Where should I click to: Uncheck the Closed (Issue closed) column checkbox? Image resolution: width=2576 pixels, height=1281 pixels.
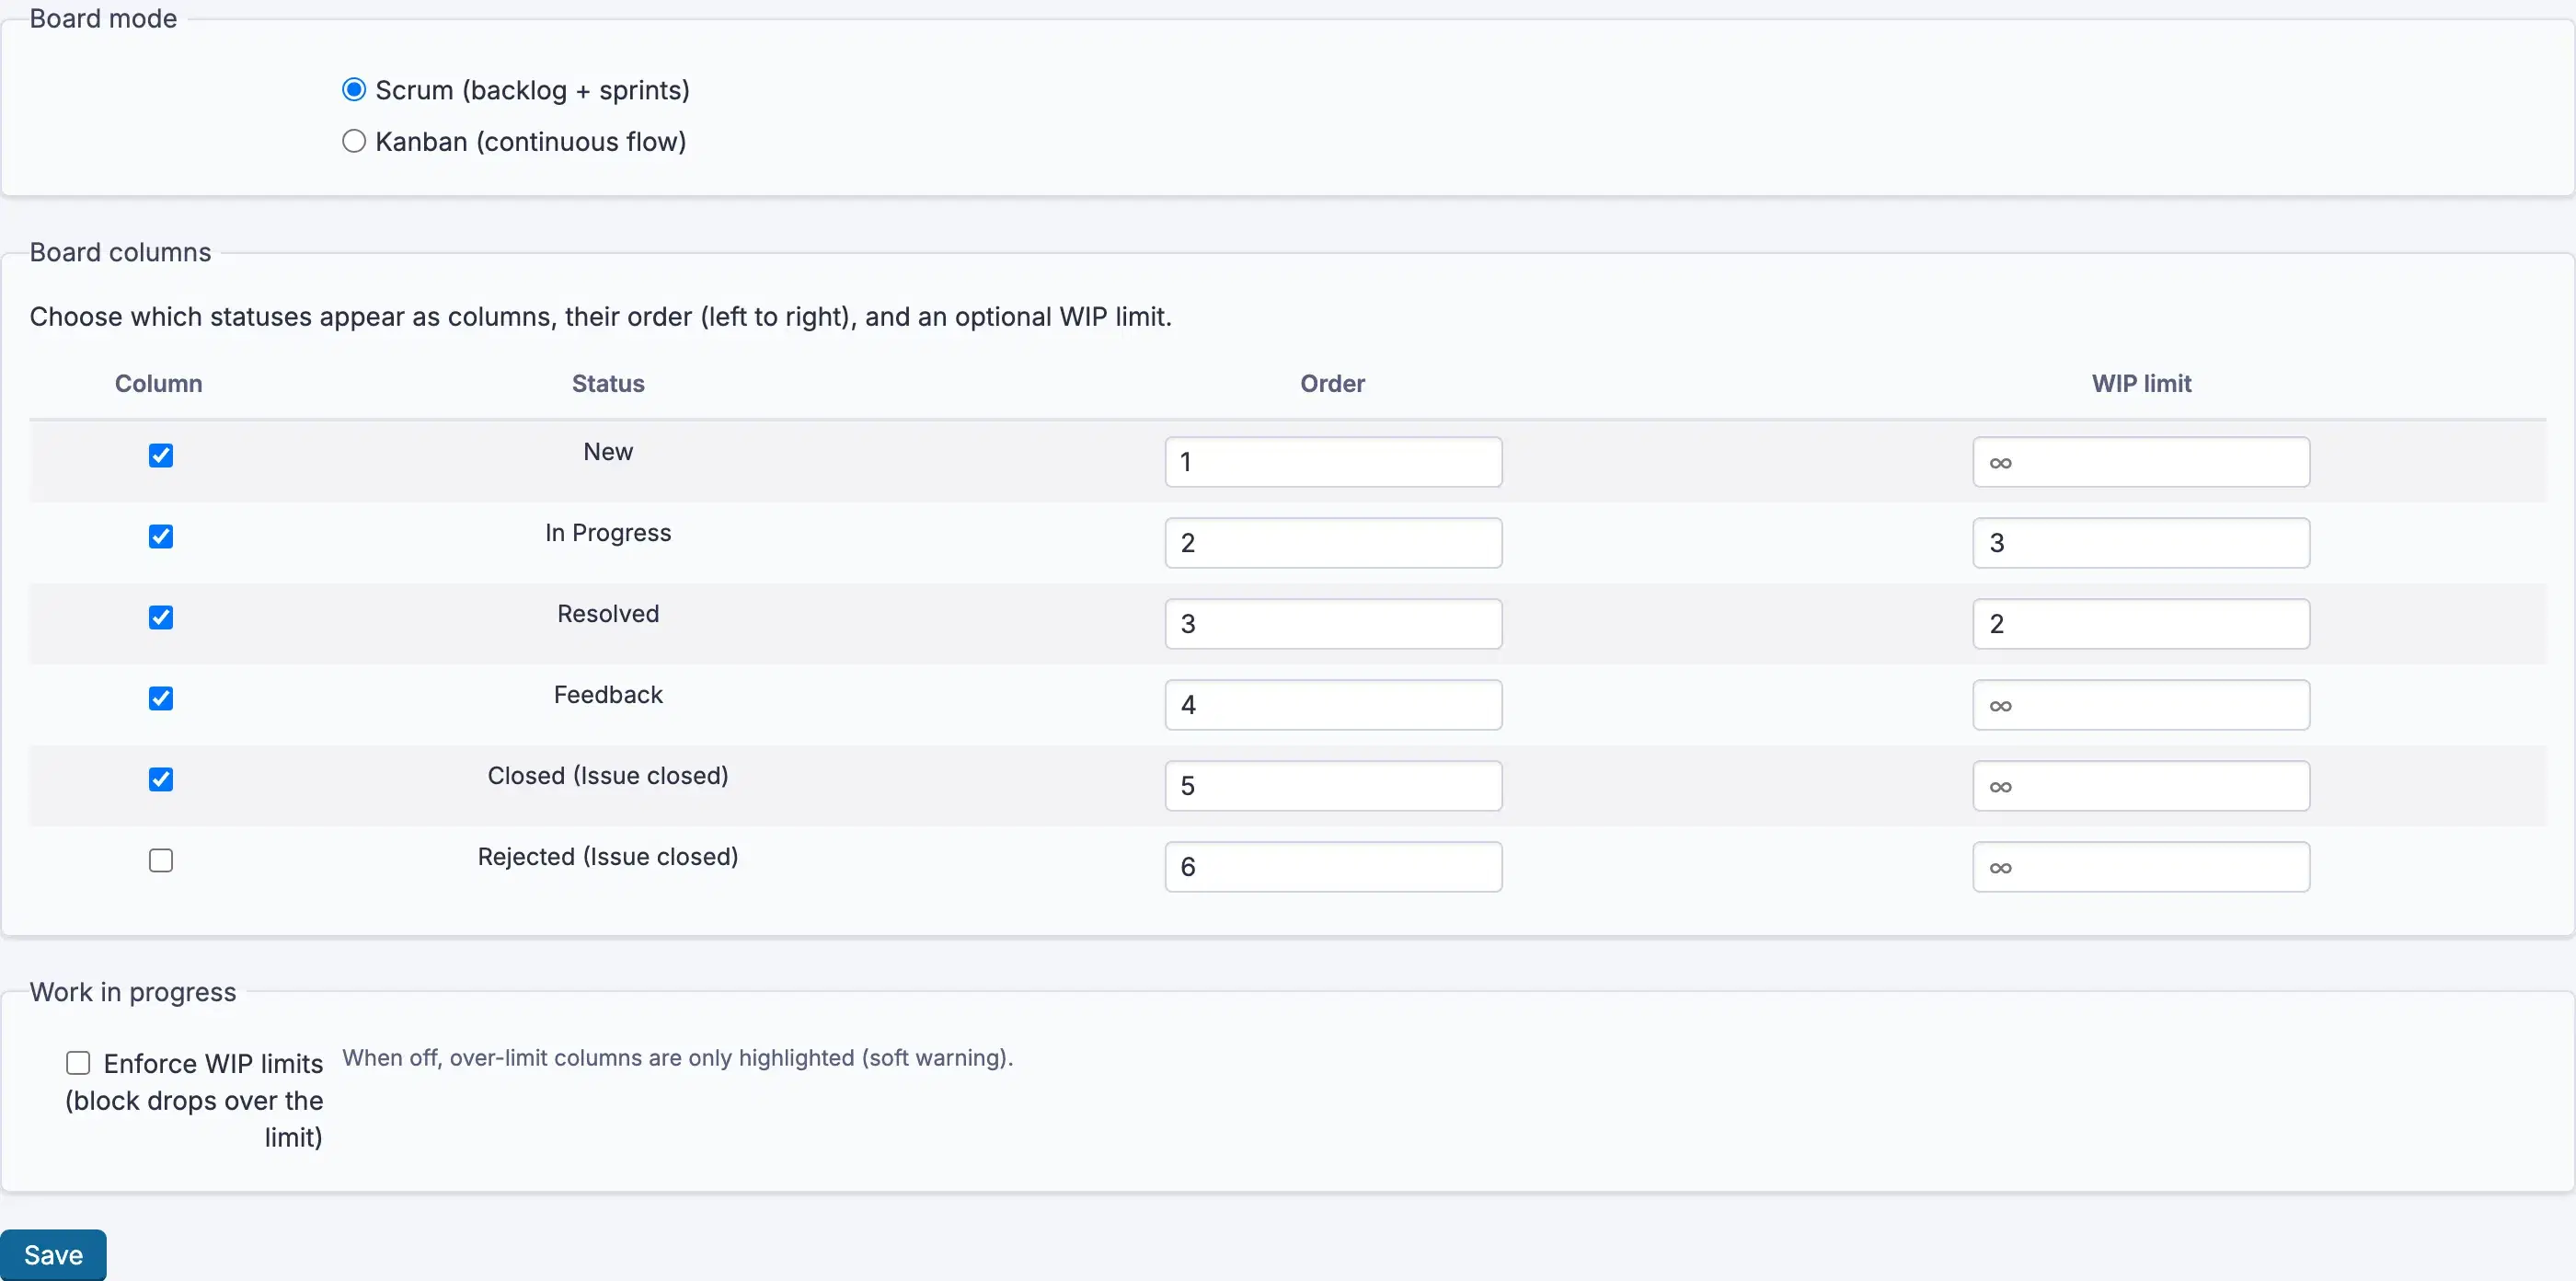161,780
